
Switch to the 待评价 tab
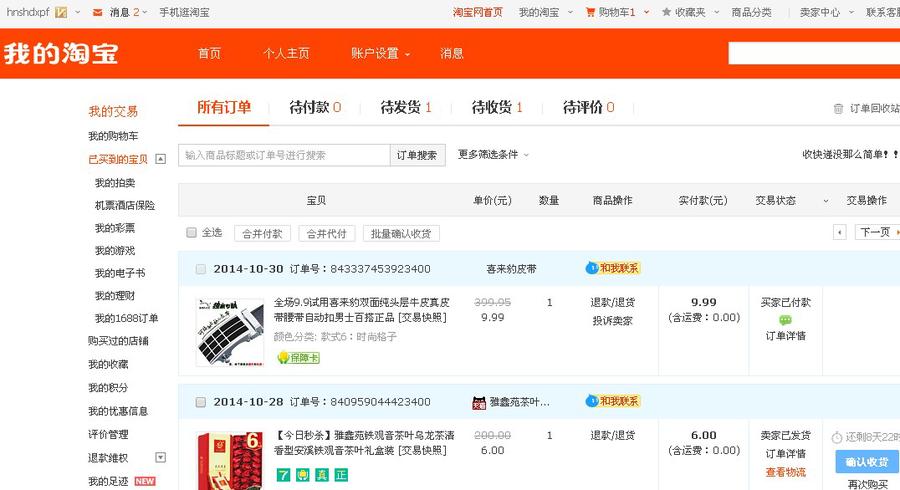[x=588, y=107]
